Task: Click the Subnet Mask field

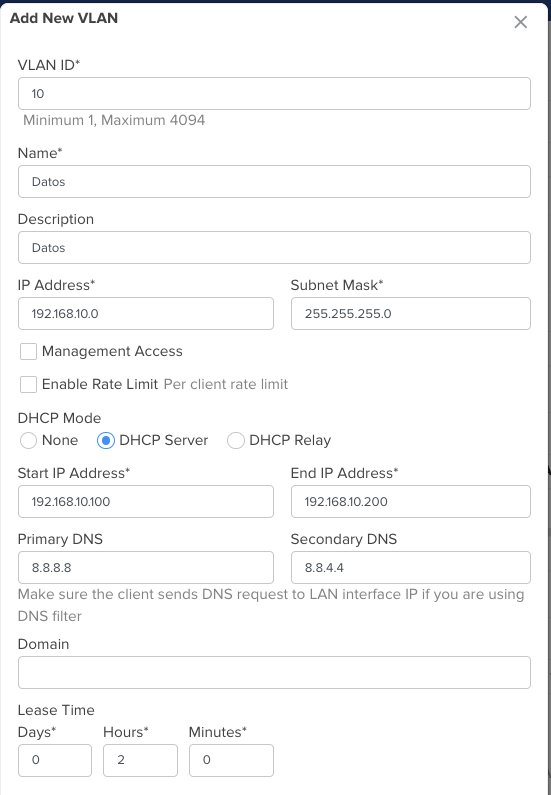Action: click(x=411, y=313)
